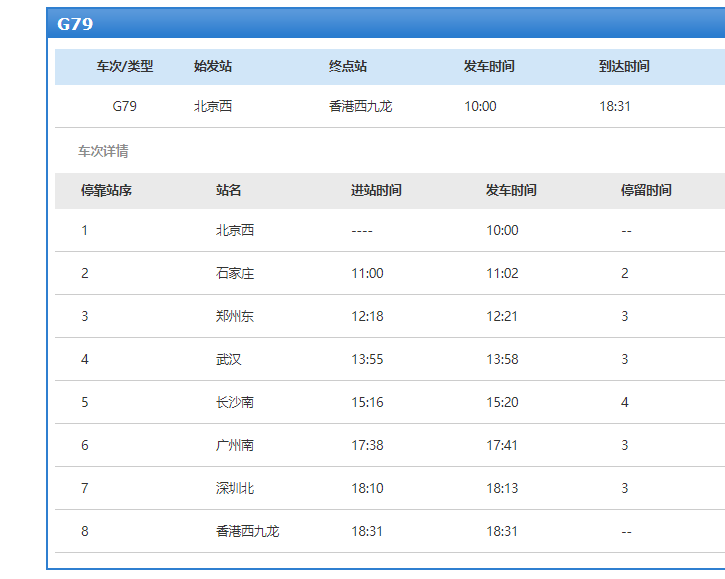Image resolution: width=725 pixels, height=579 pixels.
Task: Click the 车次/类型 column header
Action: 124,66
